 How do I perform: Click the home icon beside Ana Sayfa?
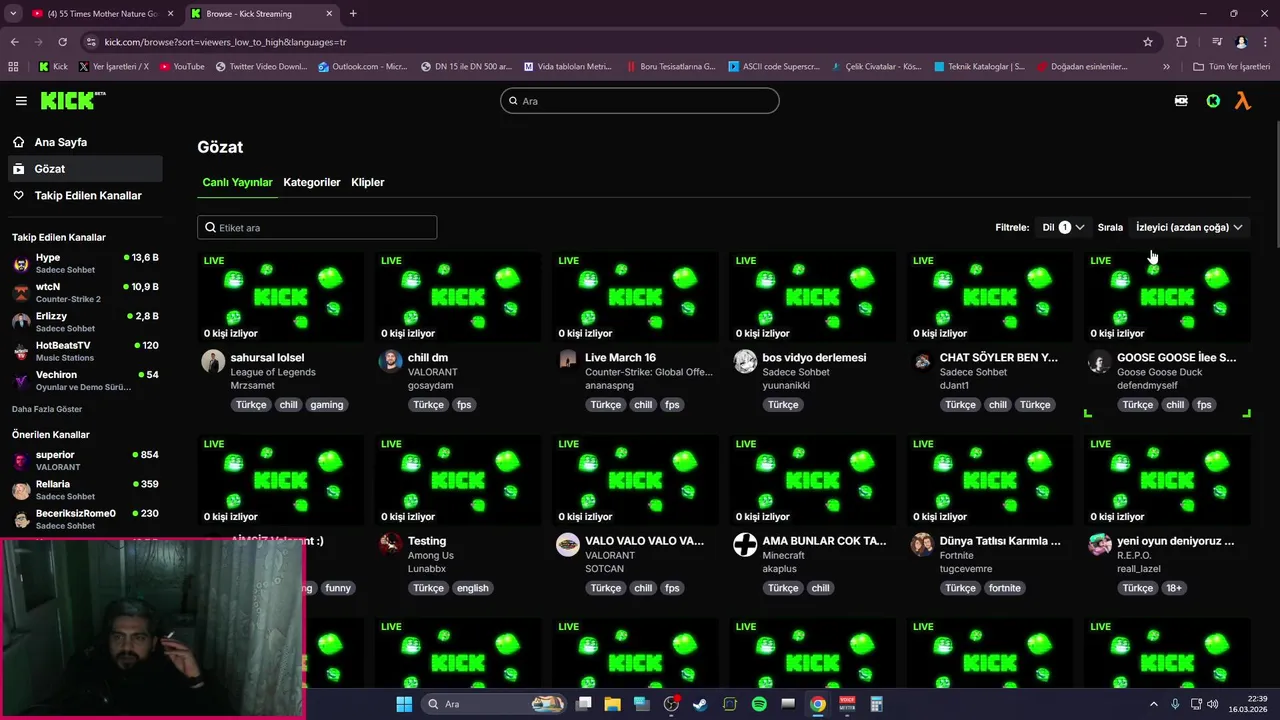click(18, 142)
